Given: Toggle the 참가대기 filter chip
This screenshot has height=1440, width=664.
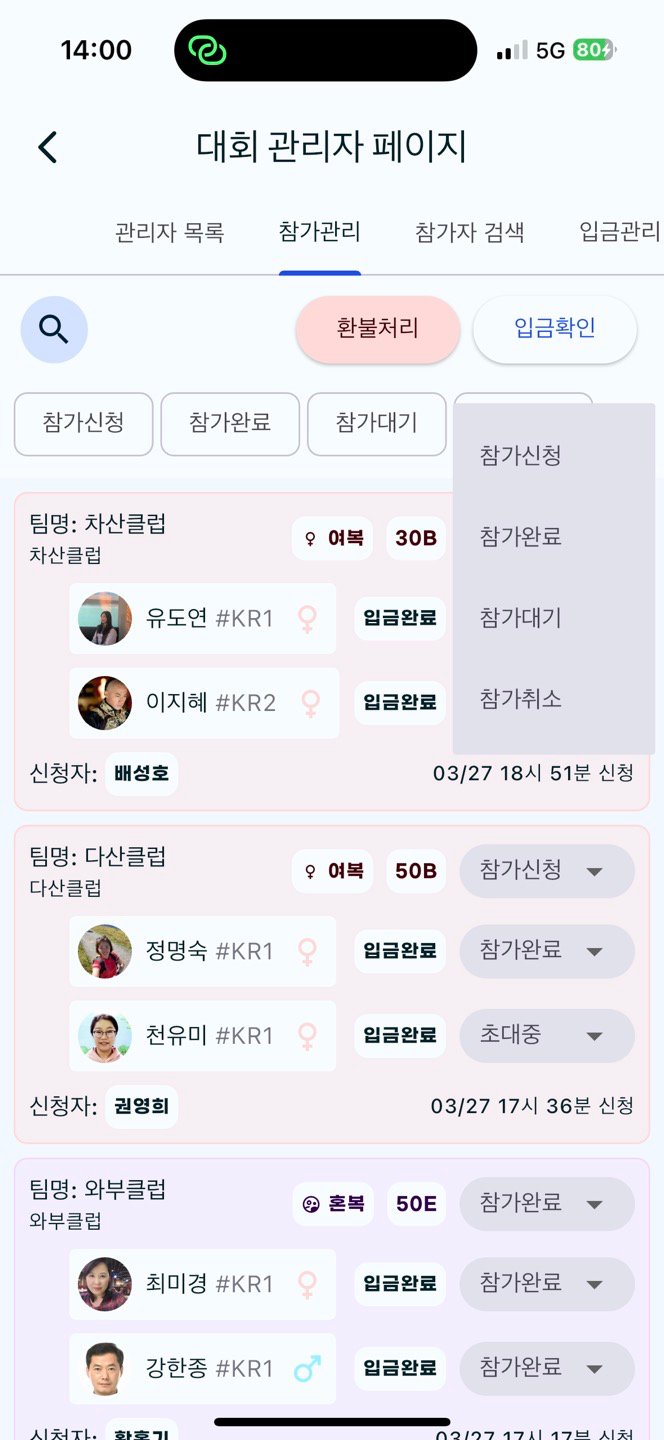Looking at the screenshot, I should tap(376, 423).
